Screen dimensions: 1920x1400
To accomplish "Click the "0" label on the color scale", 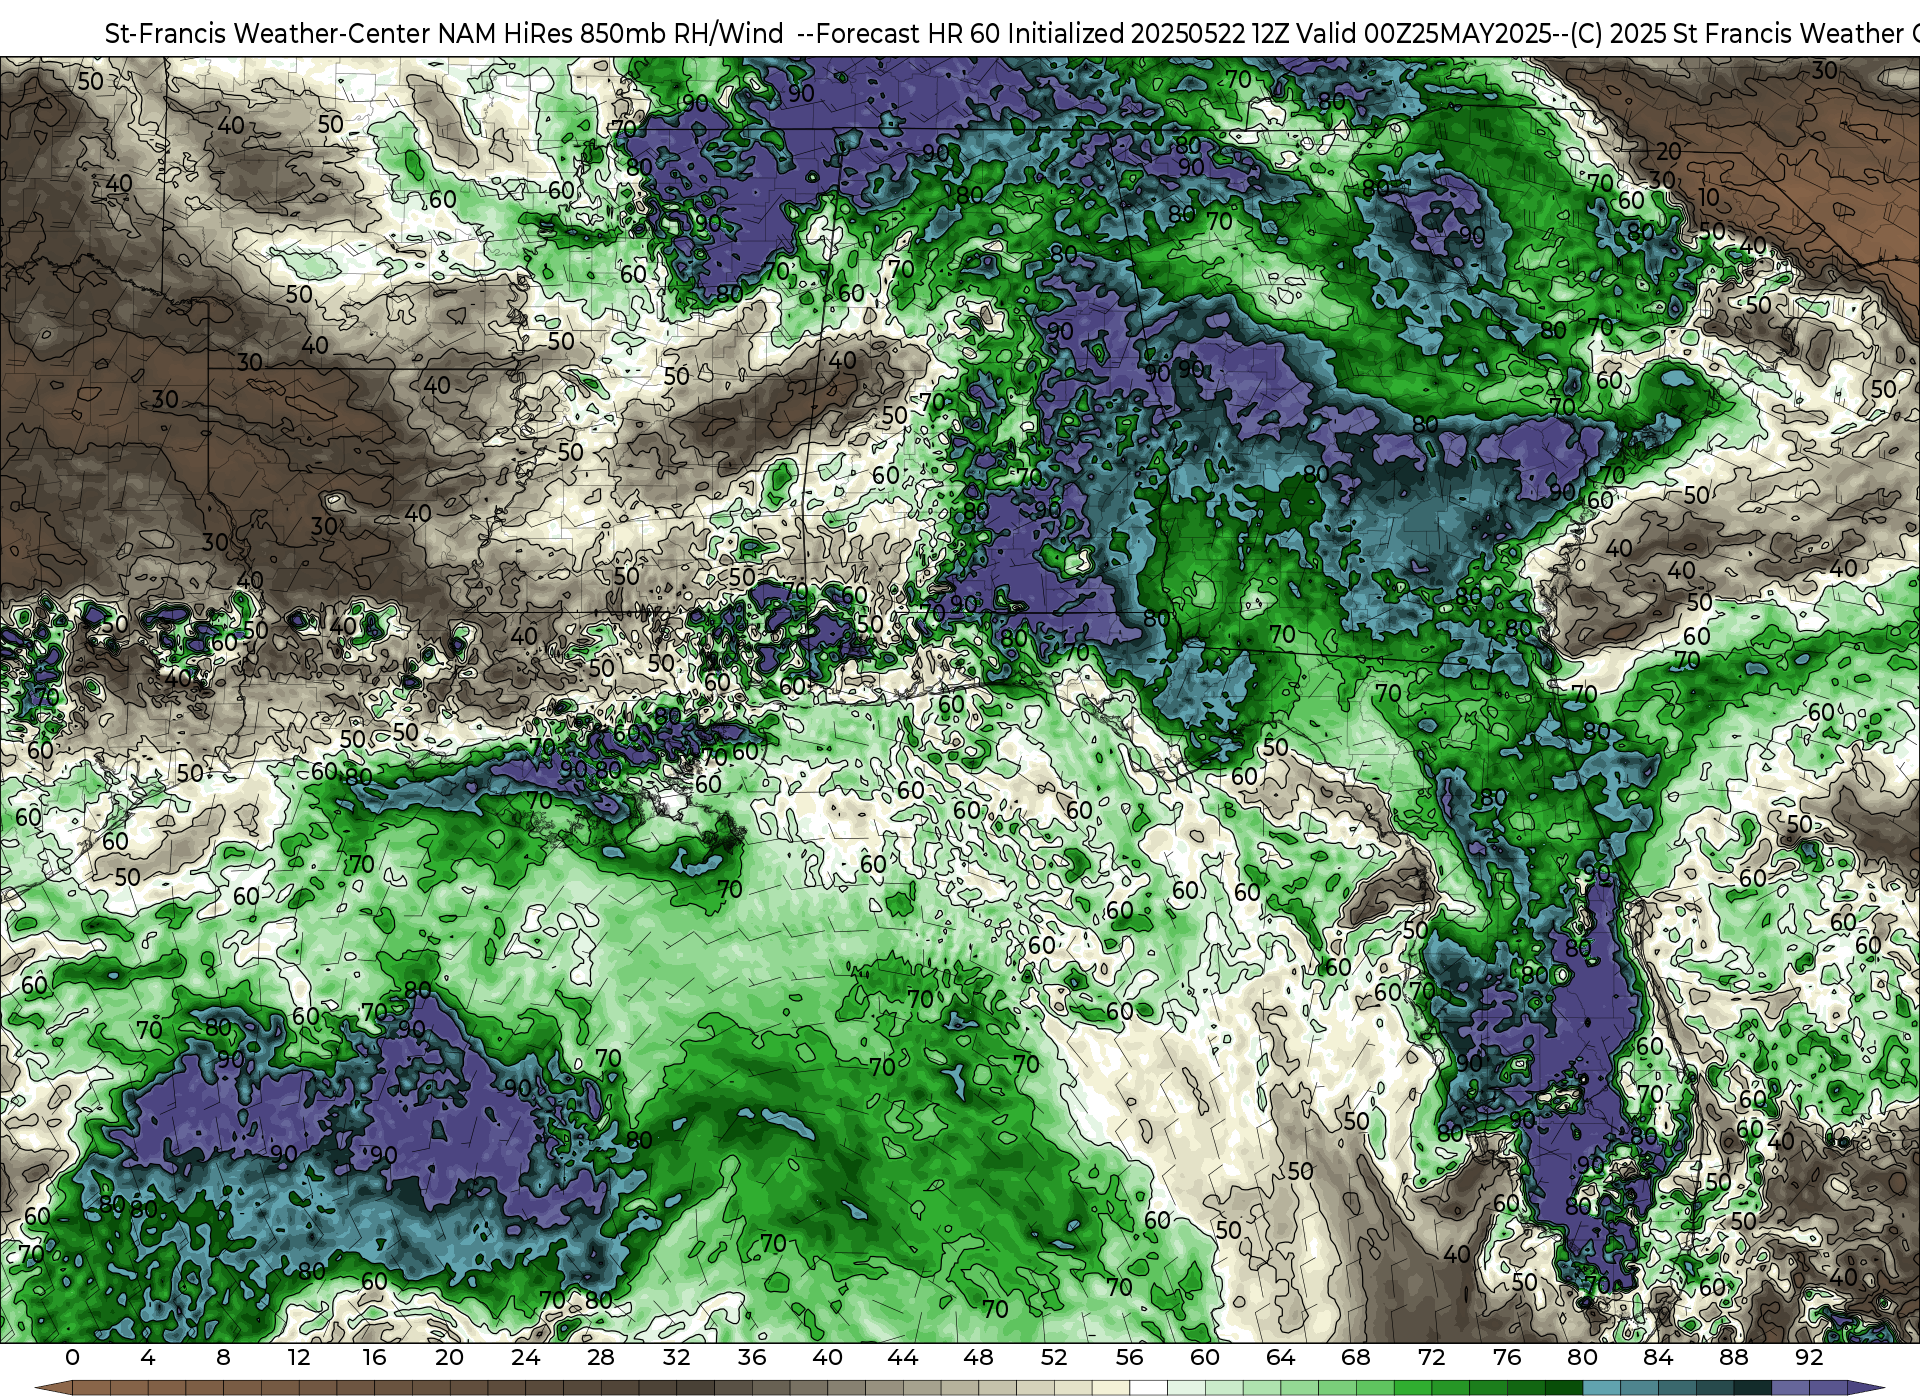I will [72, 1357].
